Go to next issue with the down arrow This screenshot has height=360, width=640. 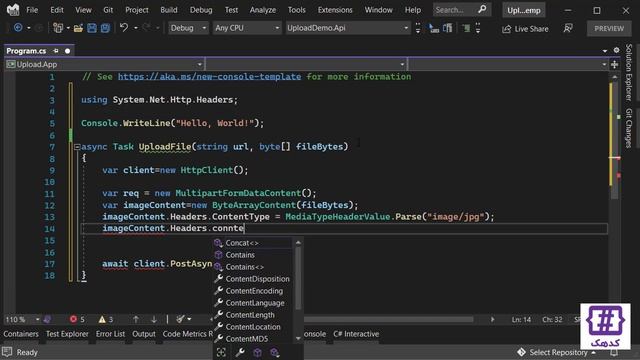point(154,319)
